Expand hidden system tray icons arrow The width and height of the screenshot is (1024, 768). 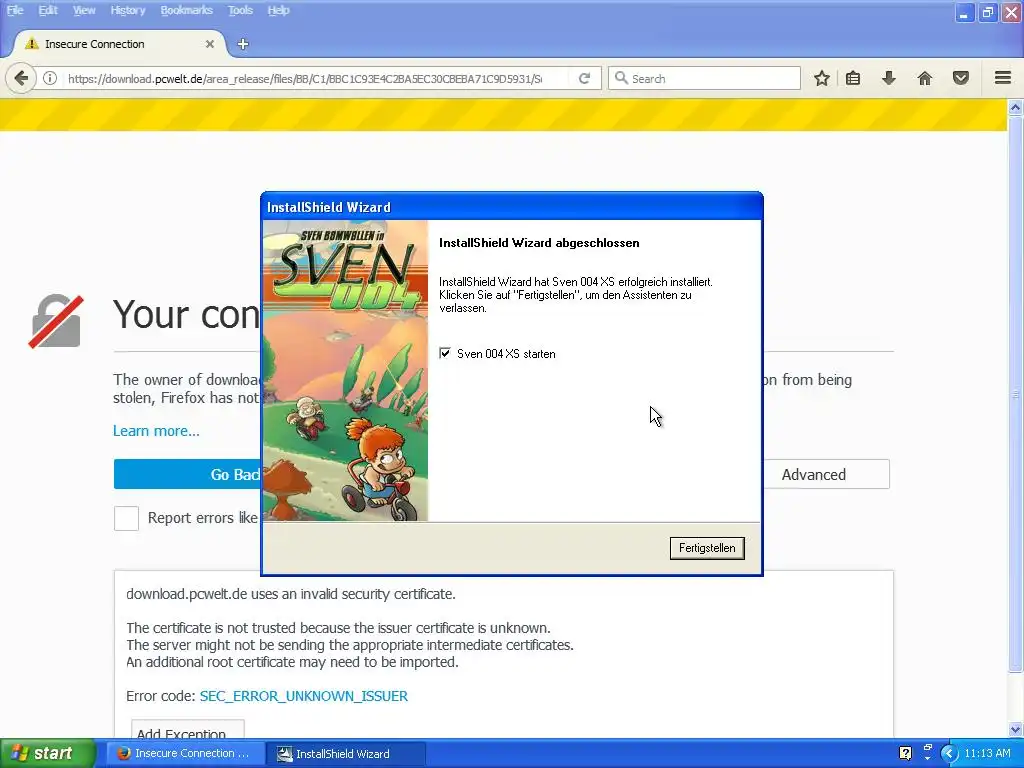[x=949, y=753]
